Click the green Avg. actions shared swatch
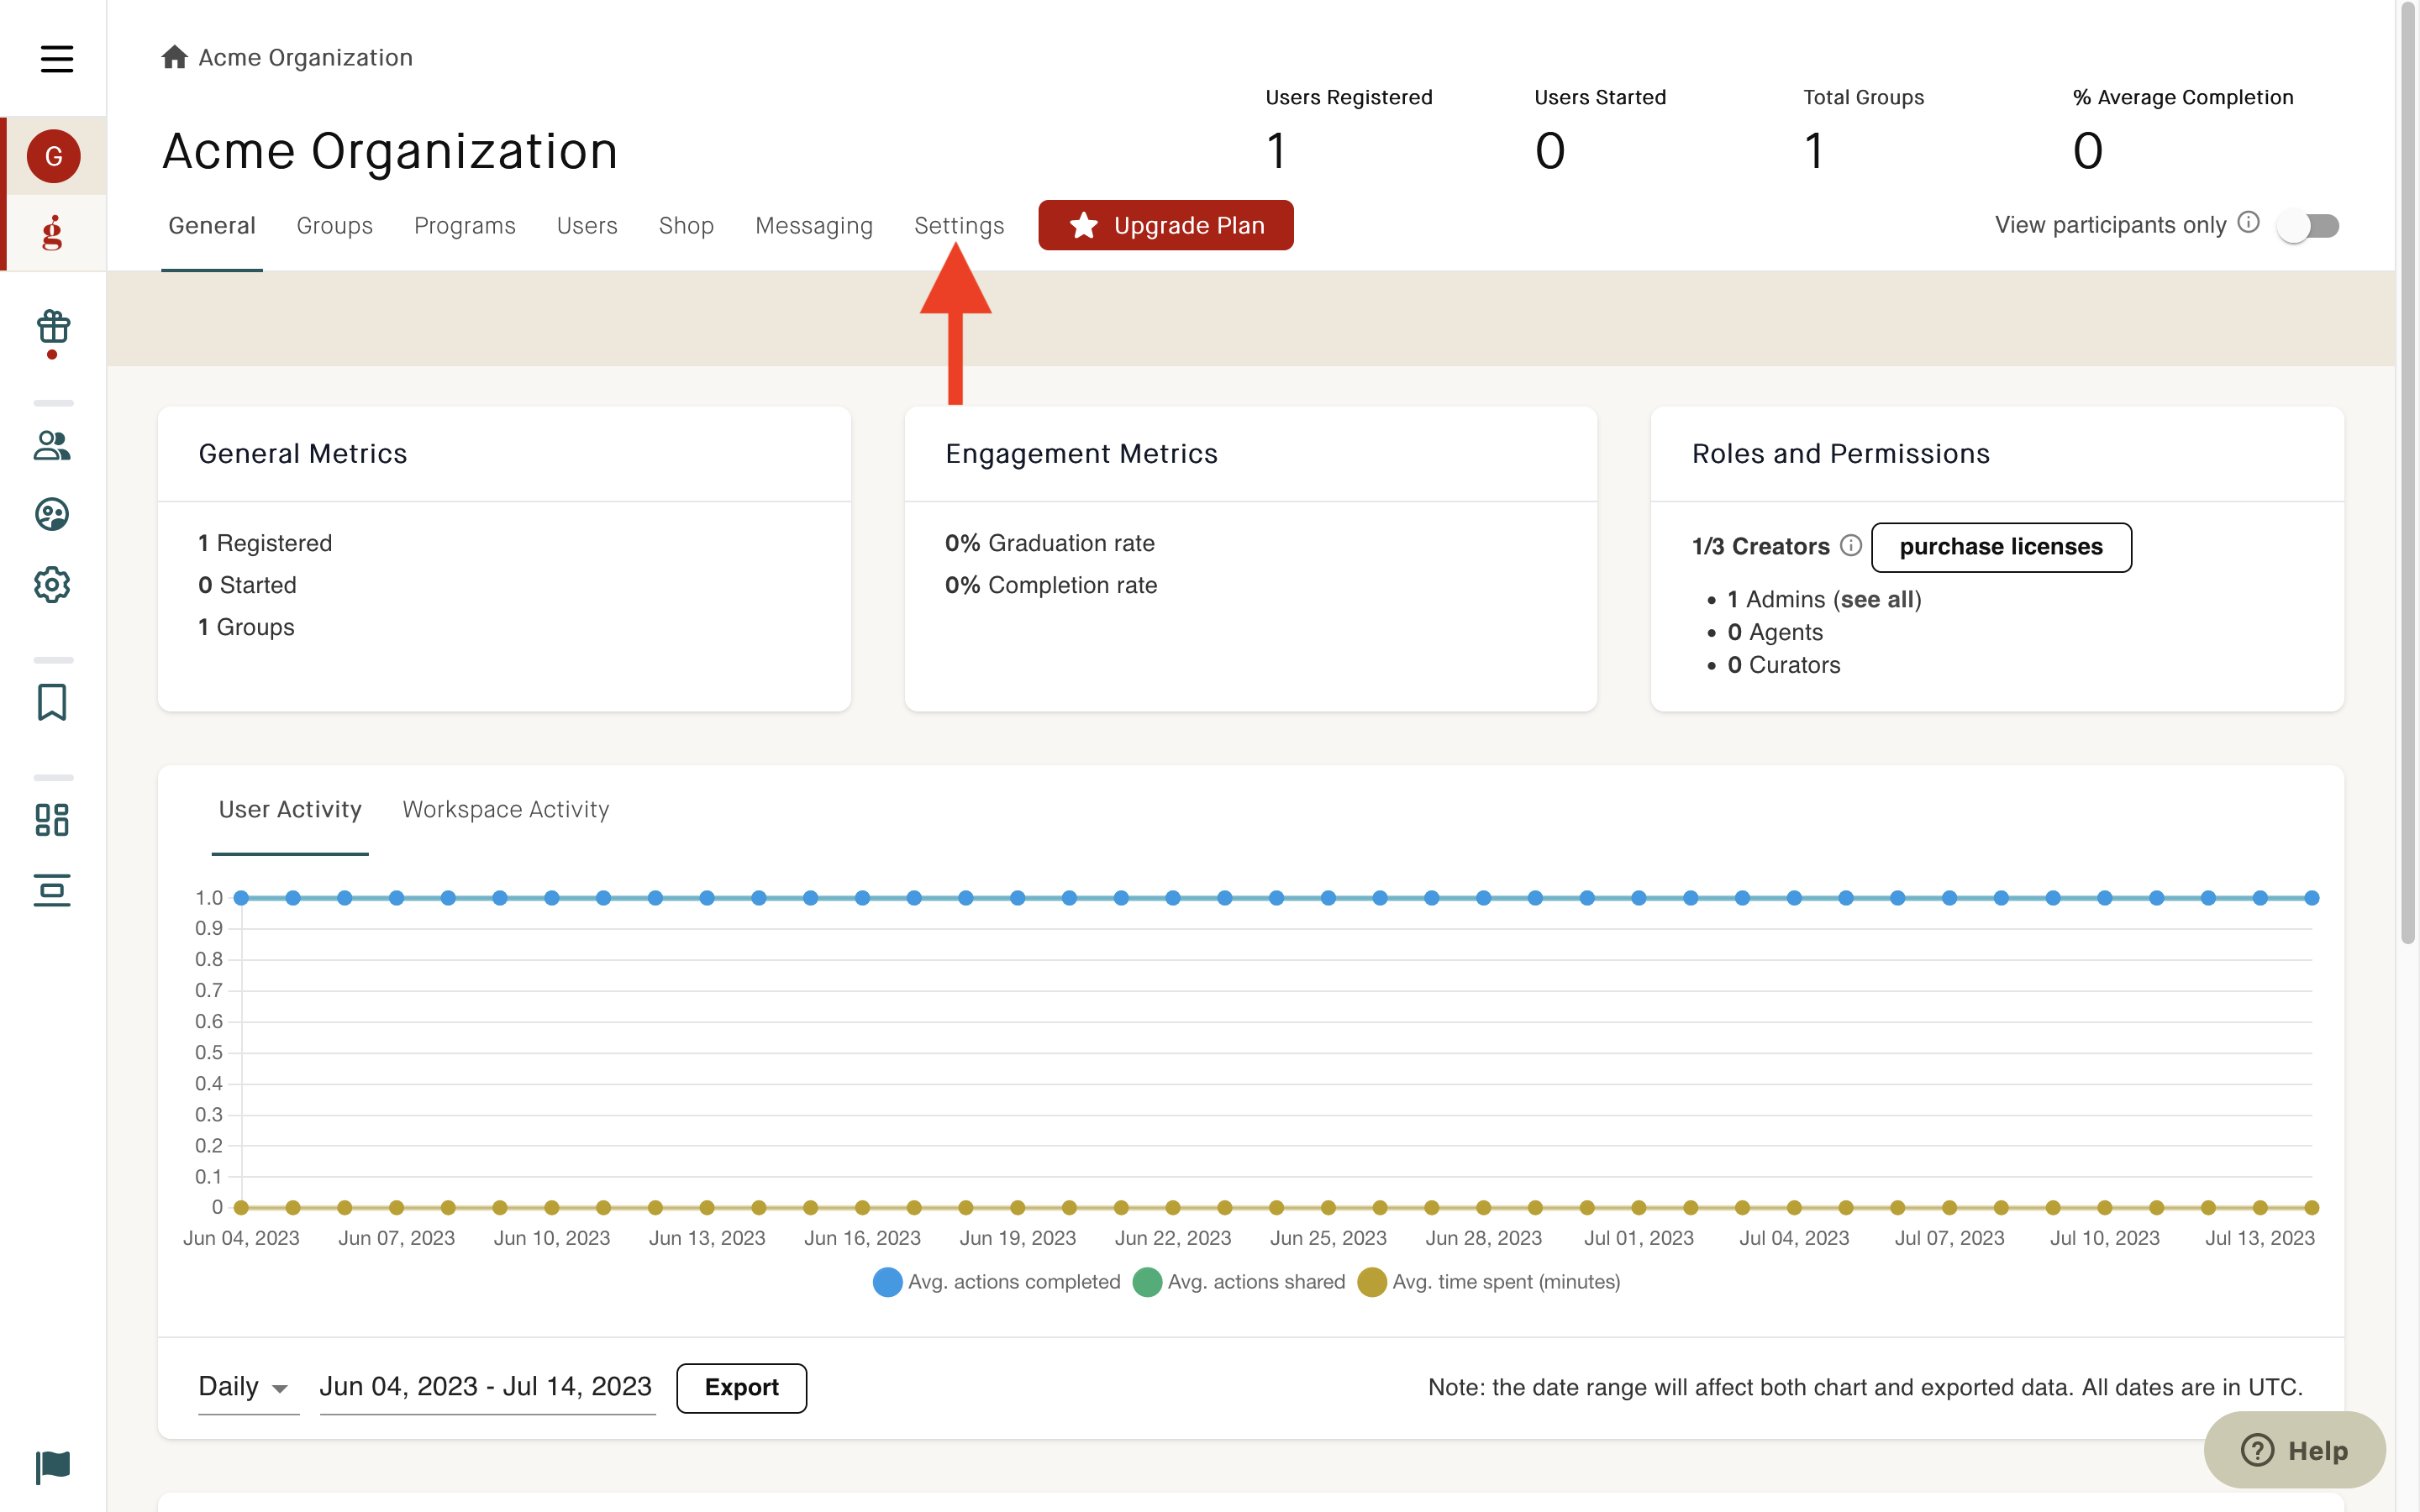The width and height of the screenshot is (2420, 1512). point(1147,1282)
